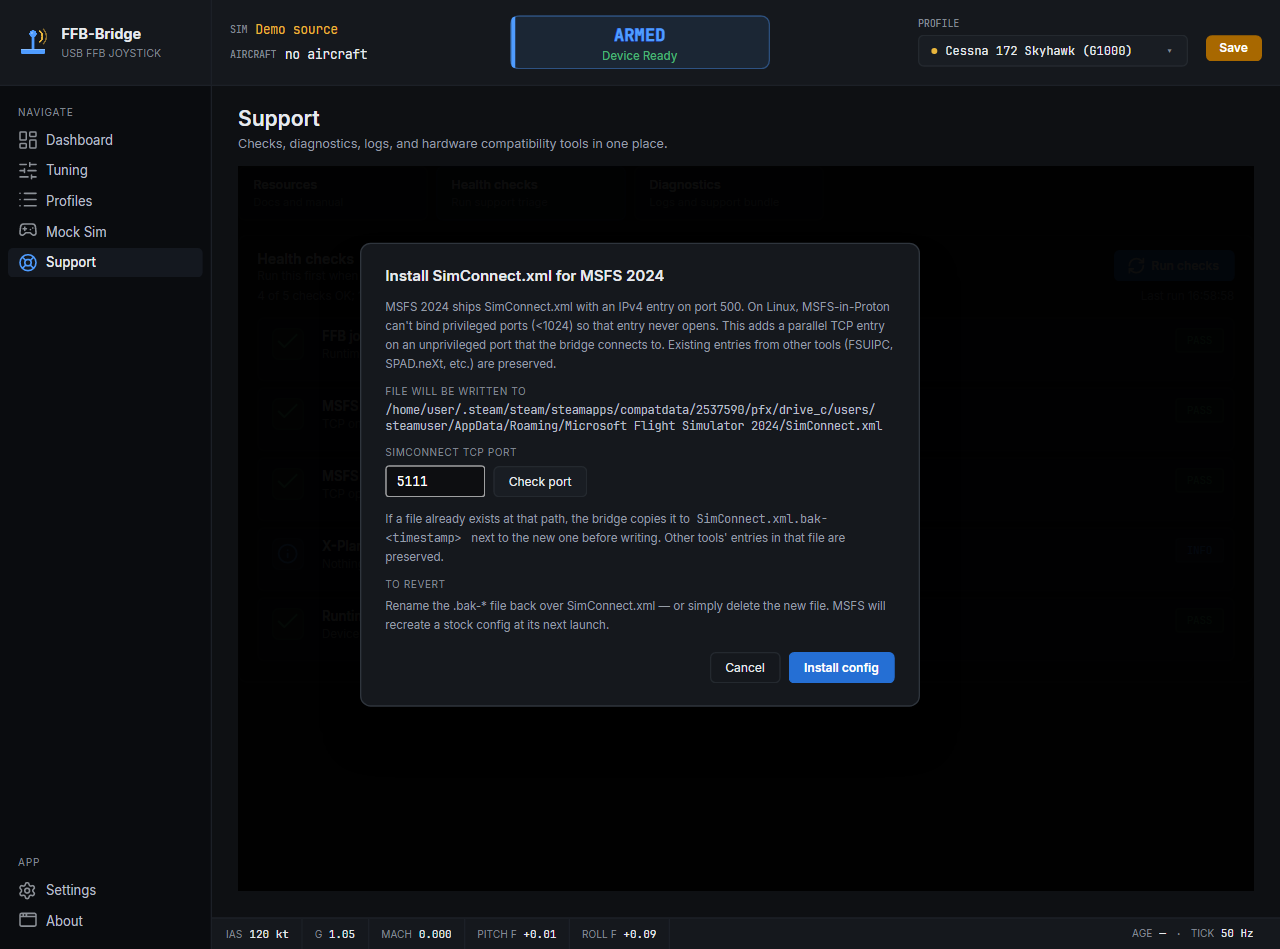
Task: Click the ROLL F +0.09 readout
Action: (x=619, y=934)
